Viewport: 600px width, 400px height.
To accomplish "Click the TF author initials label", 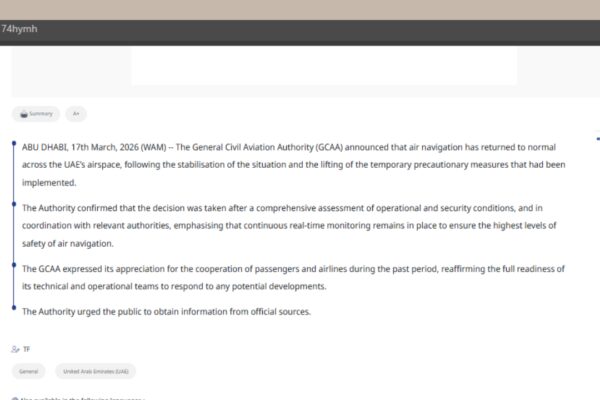I will [26, 349].
